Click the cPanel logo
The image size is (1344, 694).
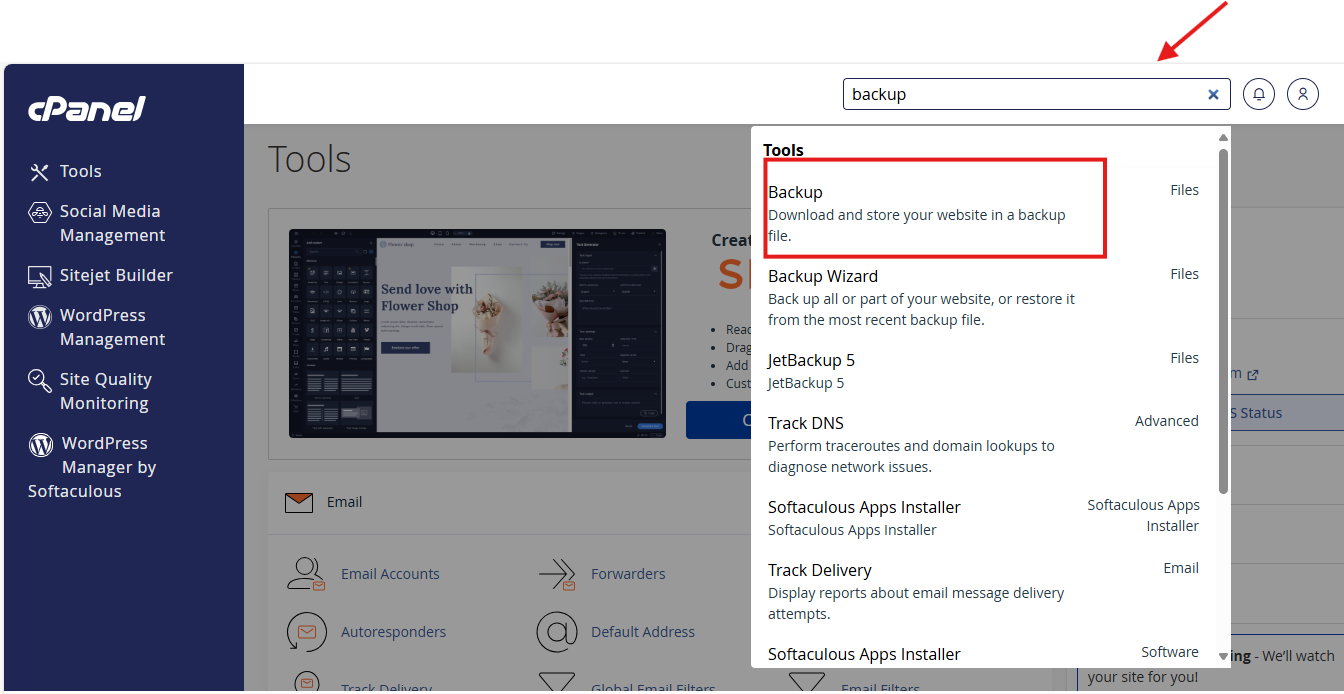pos(87,109)
